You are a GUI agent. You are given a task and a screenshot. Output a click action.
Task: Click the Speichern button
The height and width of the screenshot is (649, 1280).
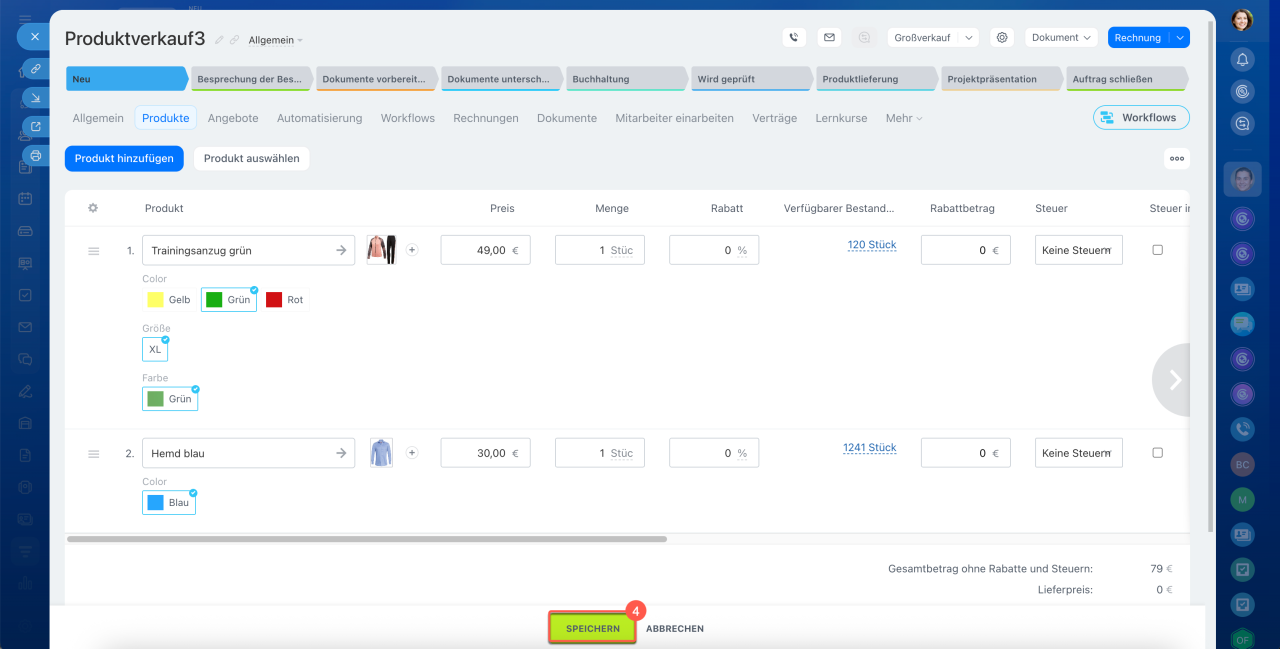[592, 628]
